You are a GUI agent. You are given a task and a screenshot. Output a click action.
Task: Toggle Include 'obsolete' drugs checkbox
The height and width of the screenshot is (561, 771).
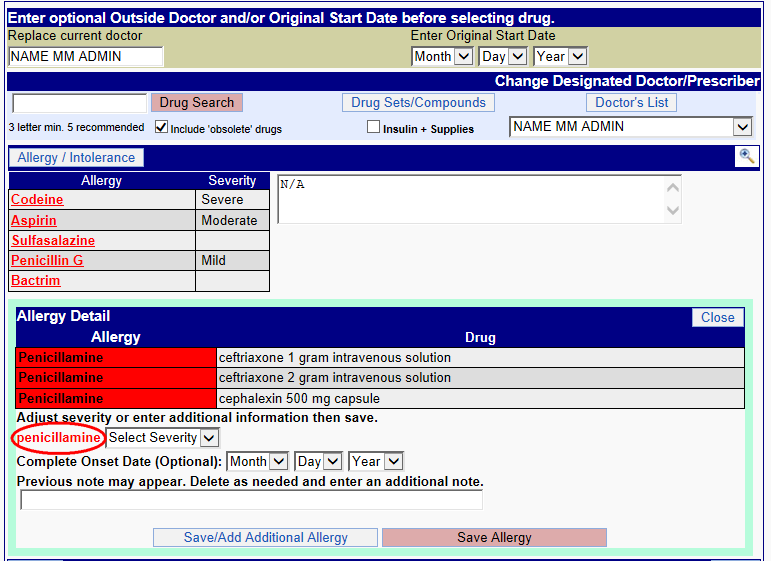tap(161, 128)
